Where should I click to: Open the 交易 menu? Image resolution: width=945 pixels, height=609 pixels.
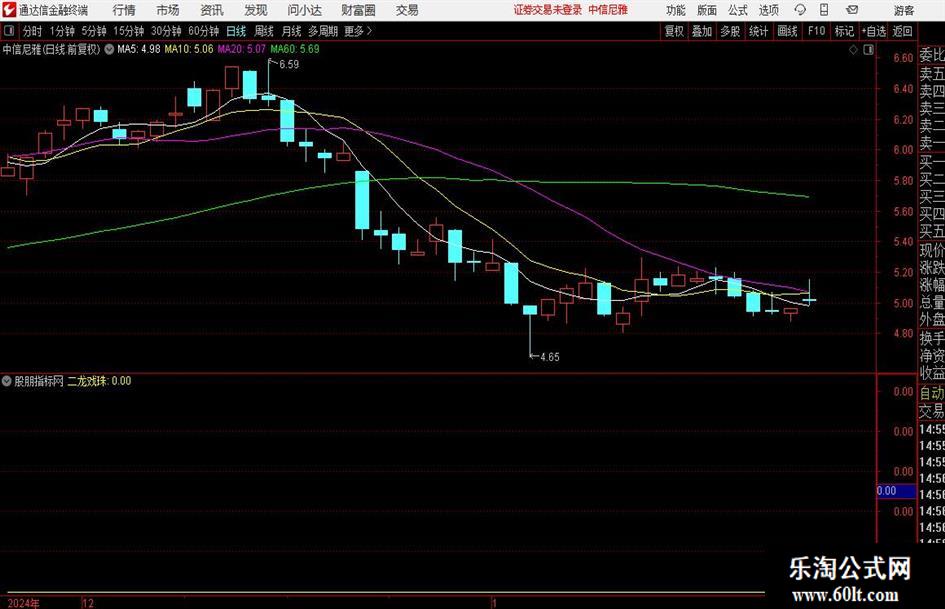[407, 10]
